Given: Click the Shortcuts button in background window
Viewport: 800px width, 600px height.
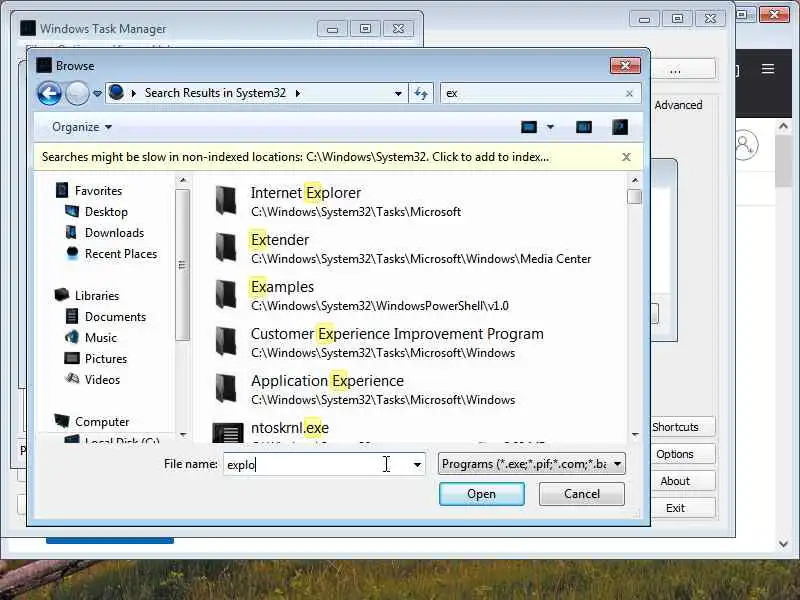Looking at the screenshot, I should pyautogui.click(x=675, y=427).
